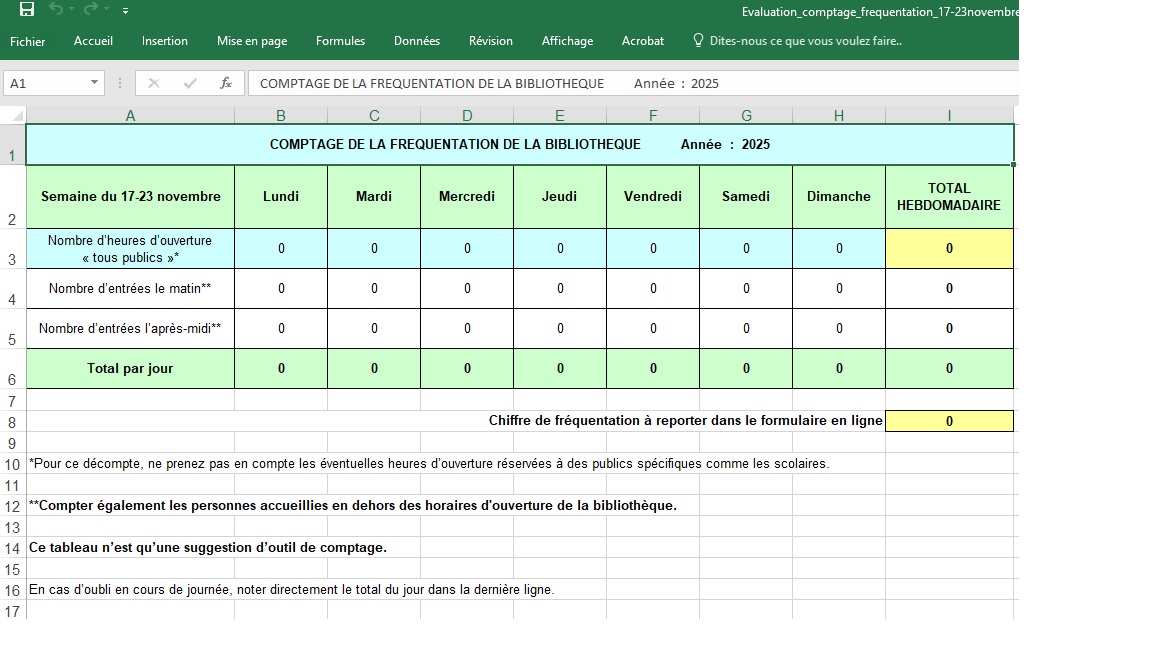1152x648 pixels.
Task: Go to the Acrobat ribbon tab
Action: click(643, 41)
